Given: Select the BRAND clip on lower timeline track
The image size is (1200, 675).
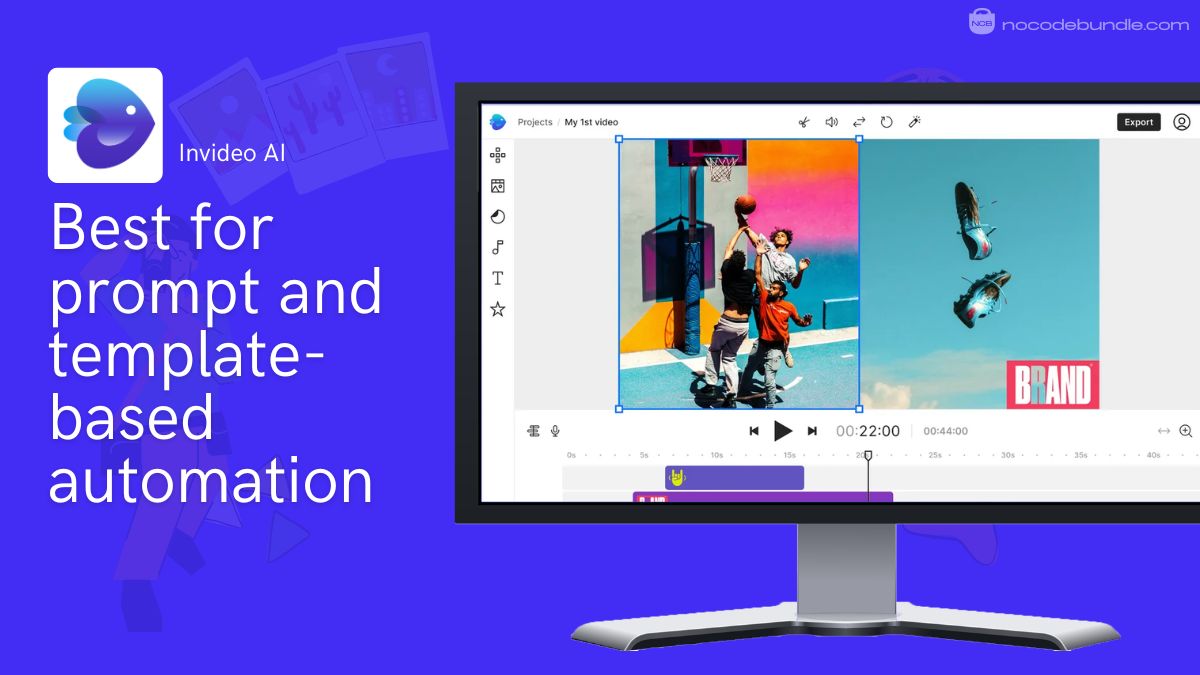Looking at the screenshot, I should tap(762, 496).
